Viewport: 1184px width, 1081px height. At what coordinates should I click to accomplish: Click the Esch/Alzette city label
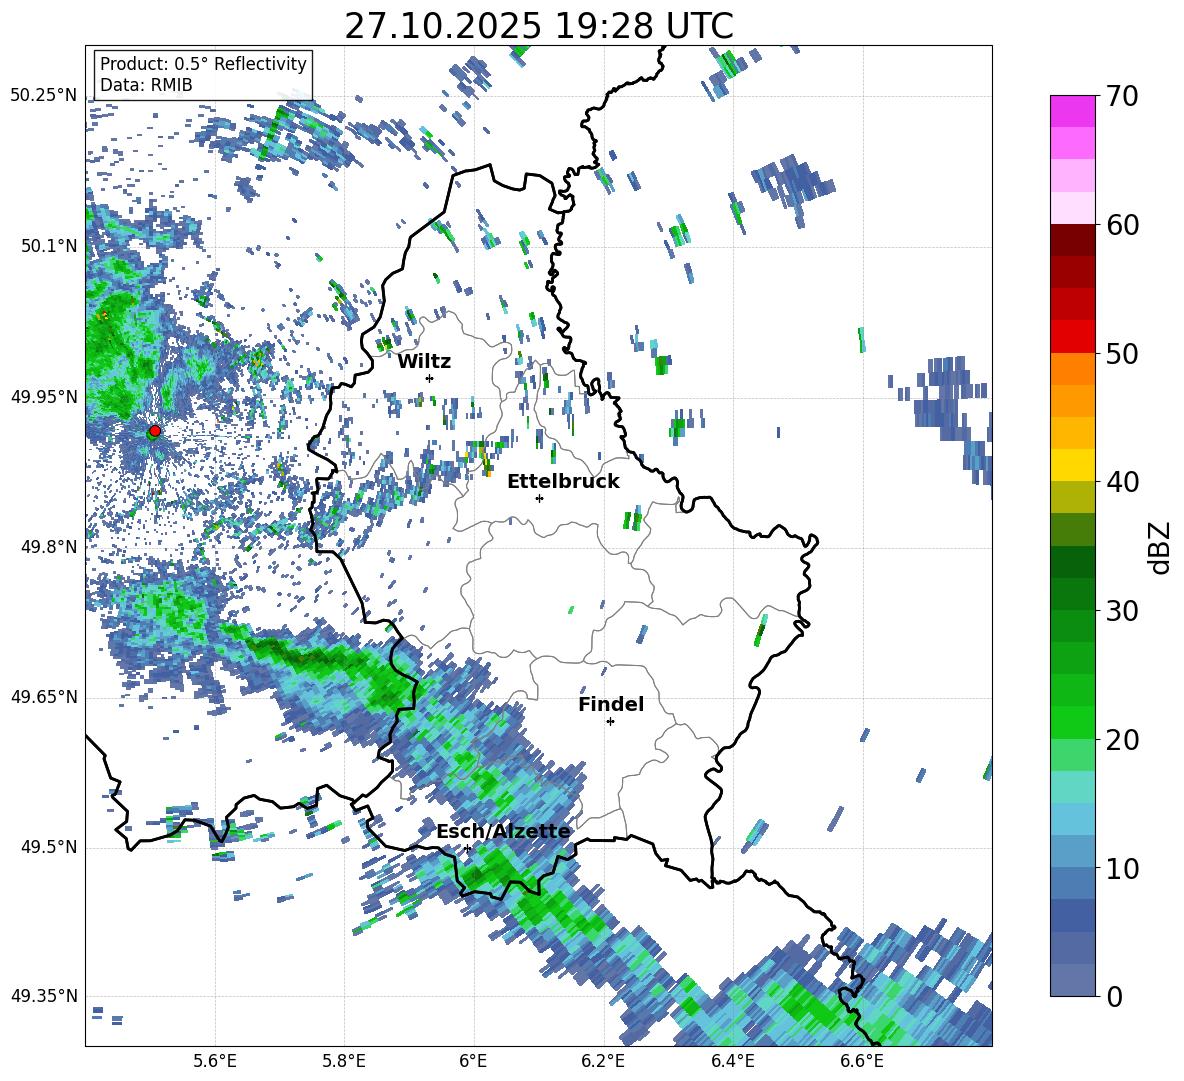pos(504,832)
